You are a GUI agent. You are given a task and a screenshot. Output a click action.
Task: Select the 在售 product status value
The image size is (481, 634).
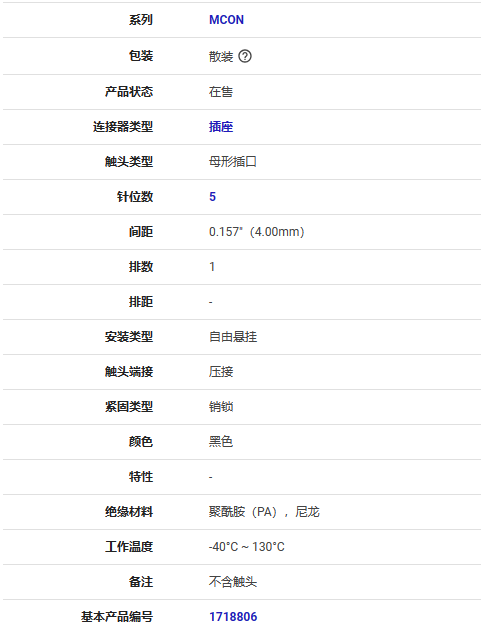[x=221, y=92]
